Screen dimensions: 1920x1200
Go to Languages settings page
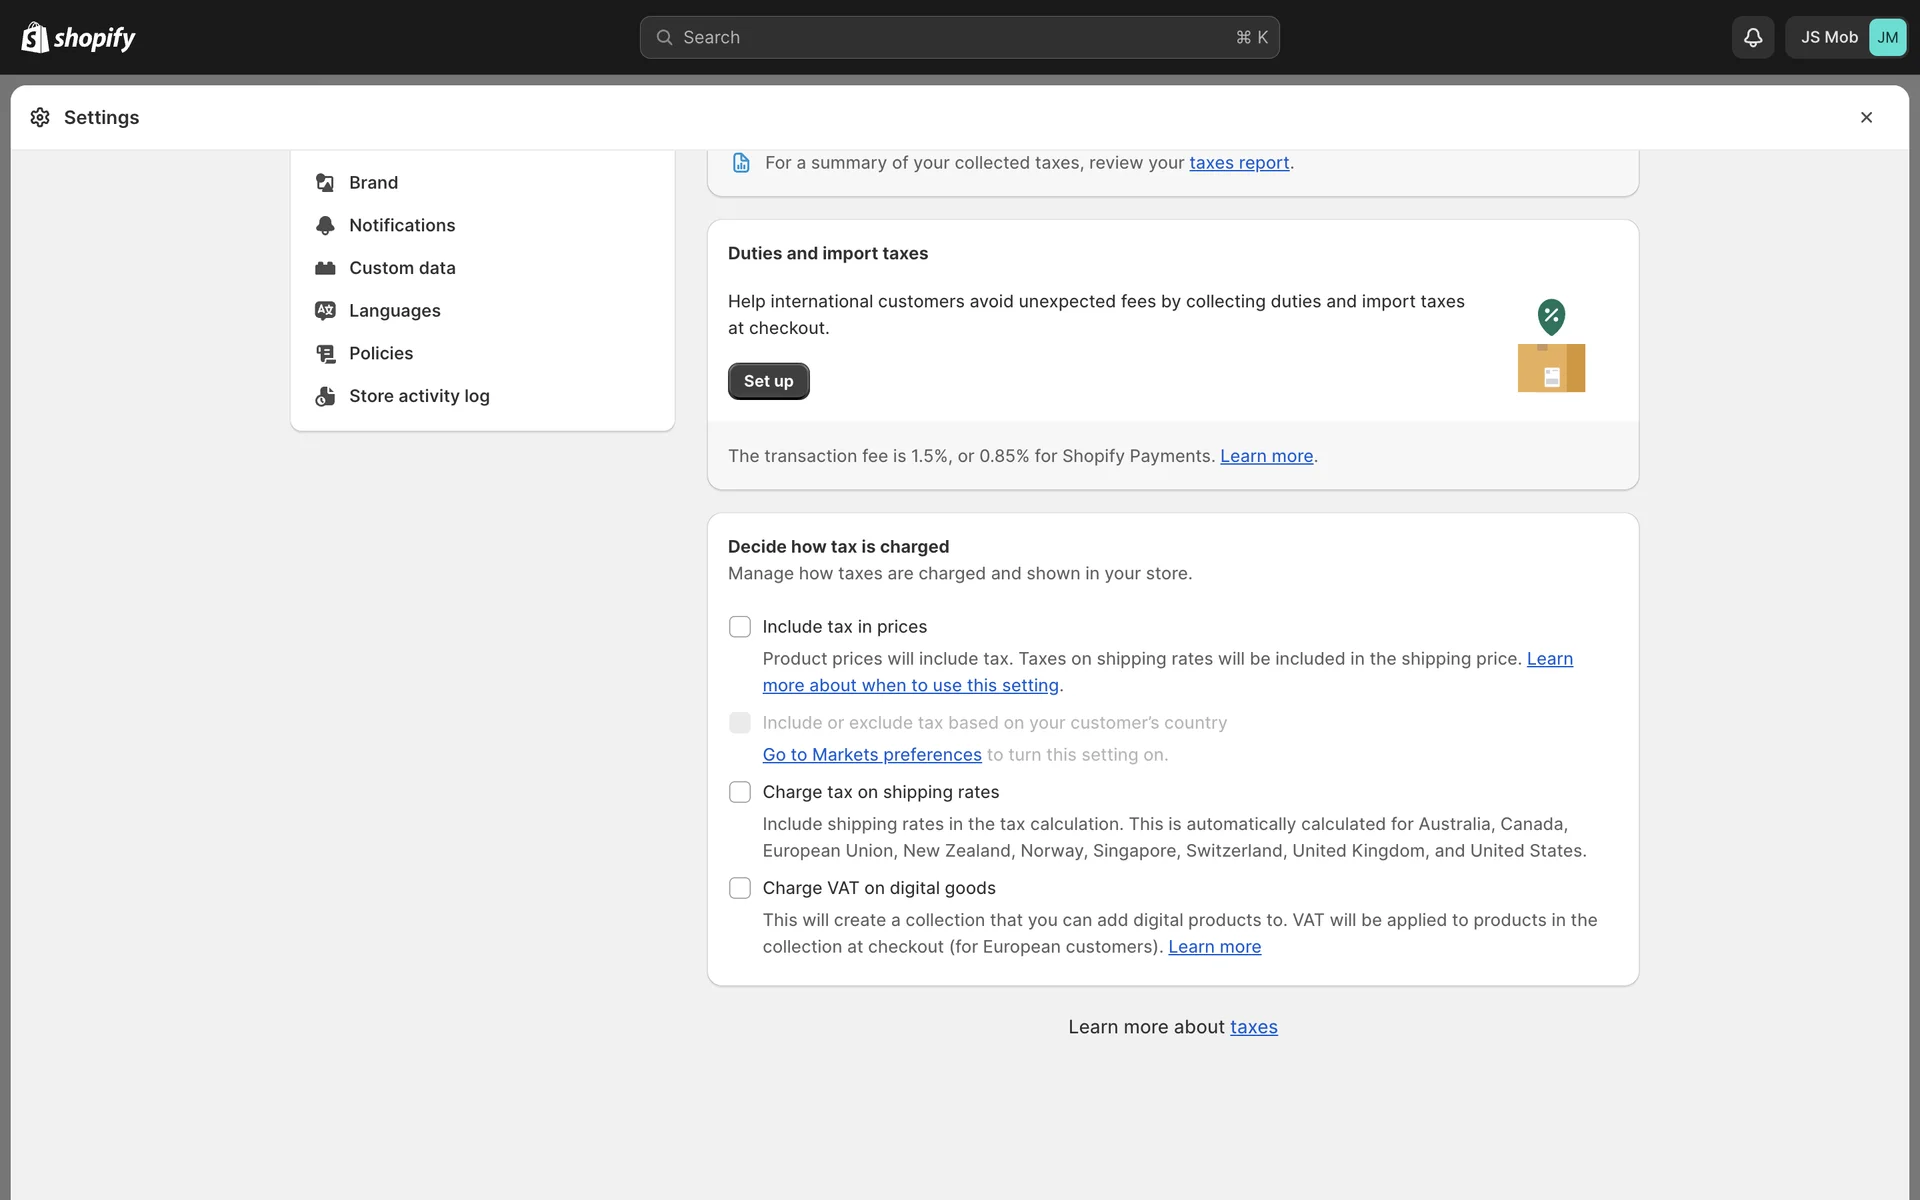394,311
